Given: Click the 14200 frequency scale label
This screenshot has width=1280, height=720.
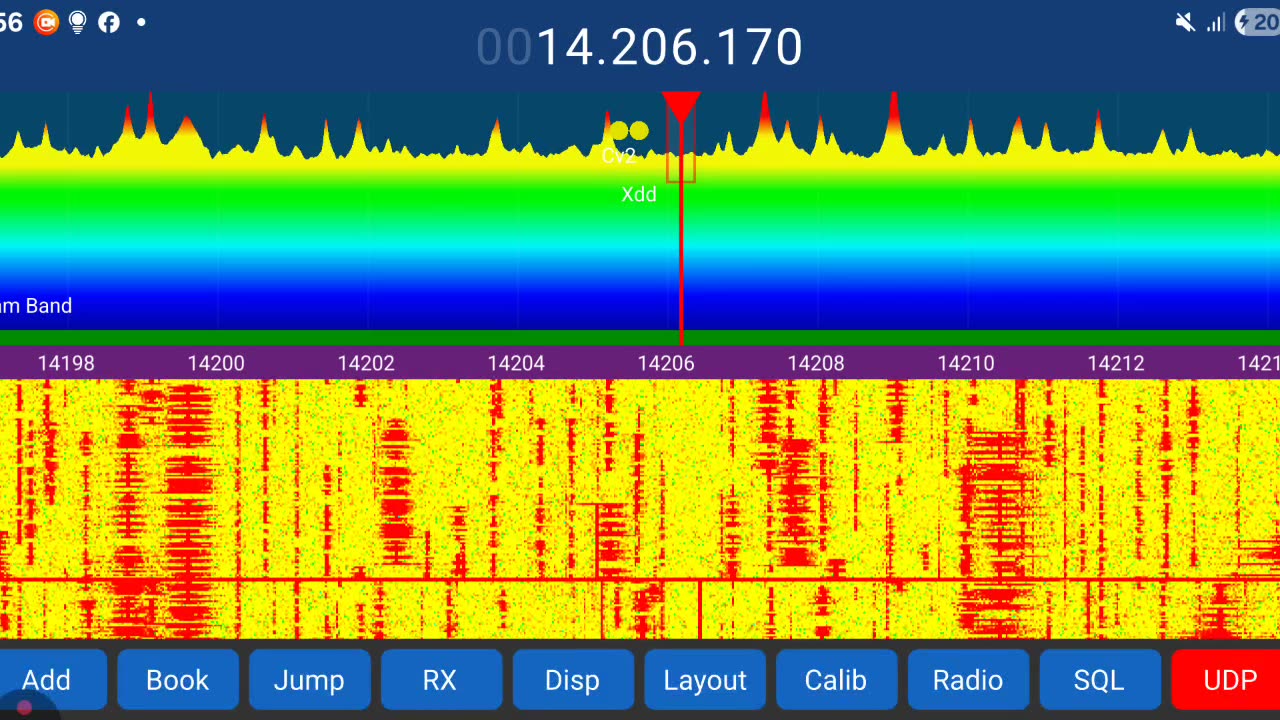Looking at the screenshot, I should (x=216, y=363).
